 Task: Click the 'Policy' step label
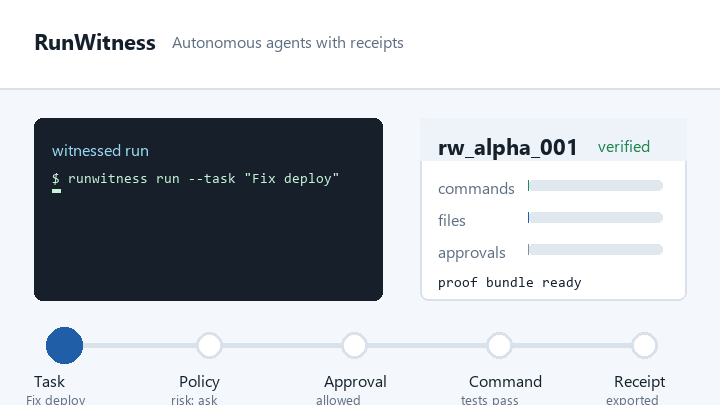click(x=199, y=382)
